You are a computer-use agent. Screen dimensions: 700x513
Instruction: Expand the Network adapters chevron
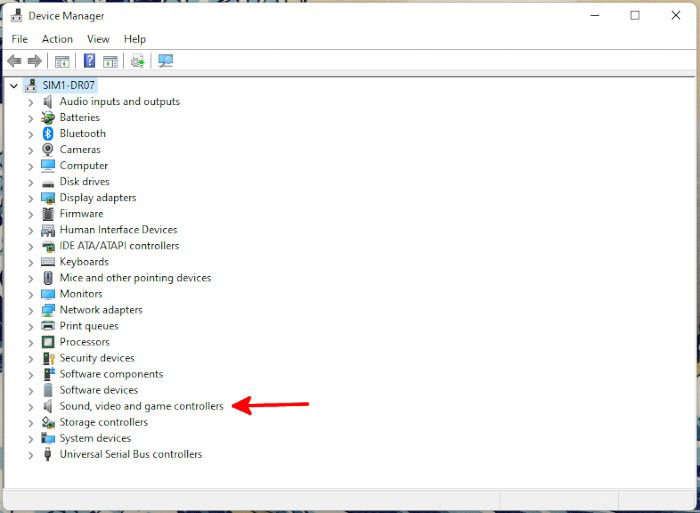[30, 310]
